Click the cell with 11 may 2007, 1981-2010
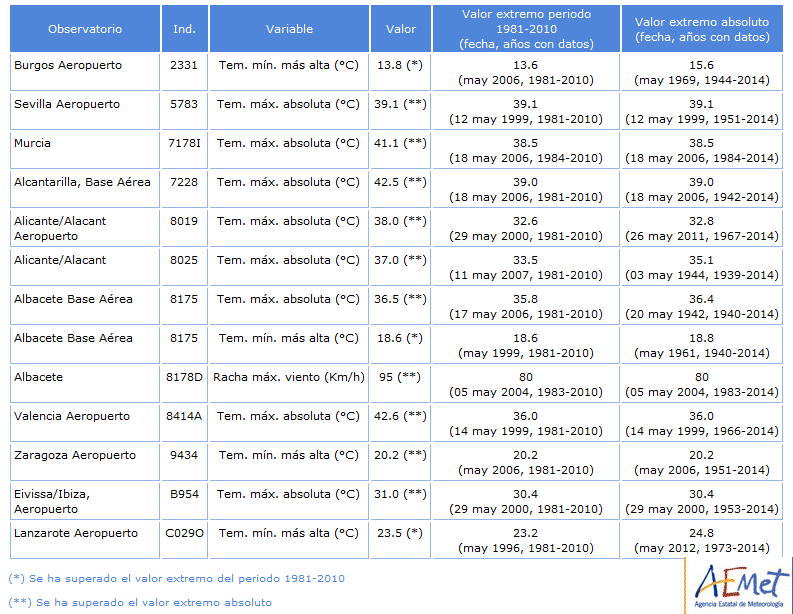Image resolution: width=793 pixels, height=614 pixels. pyautogui.click(x=526, y=267)
